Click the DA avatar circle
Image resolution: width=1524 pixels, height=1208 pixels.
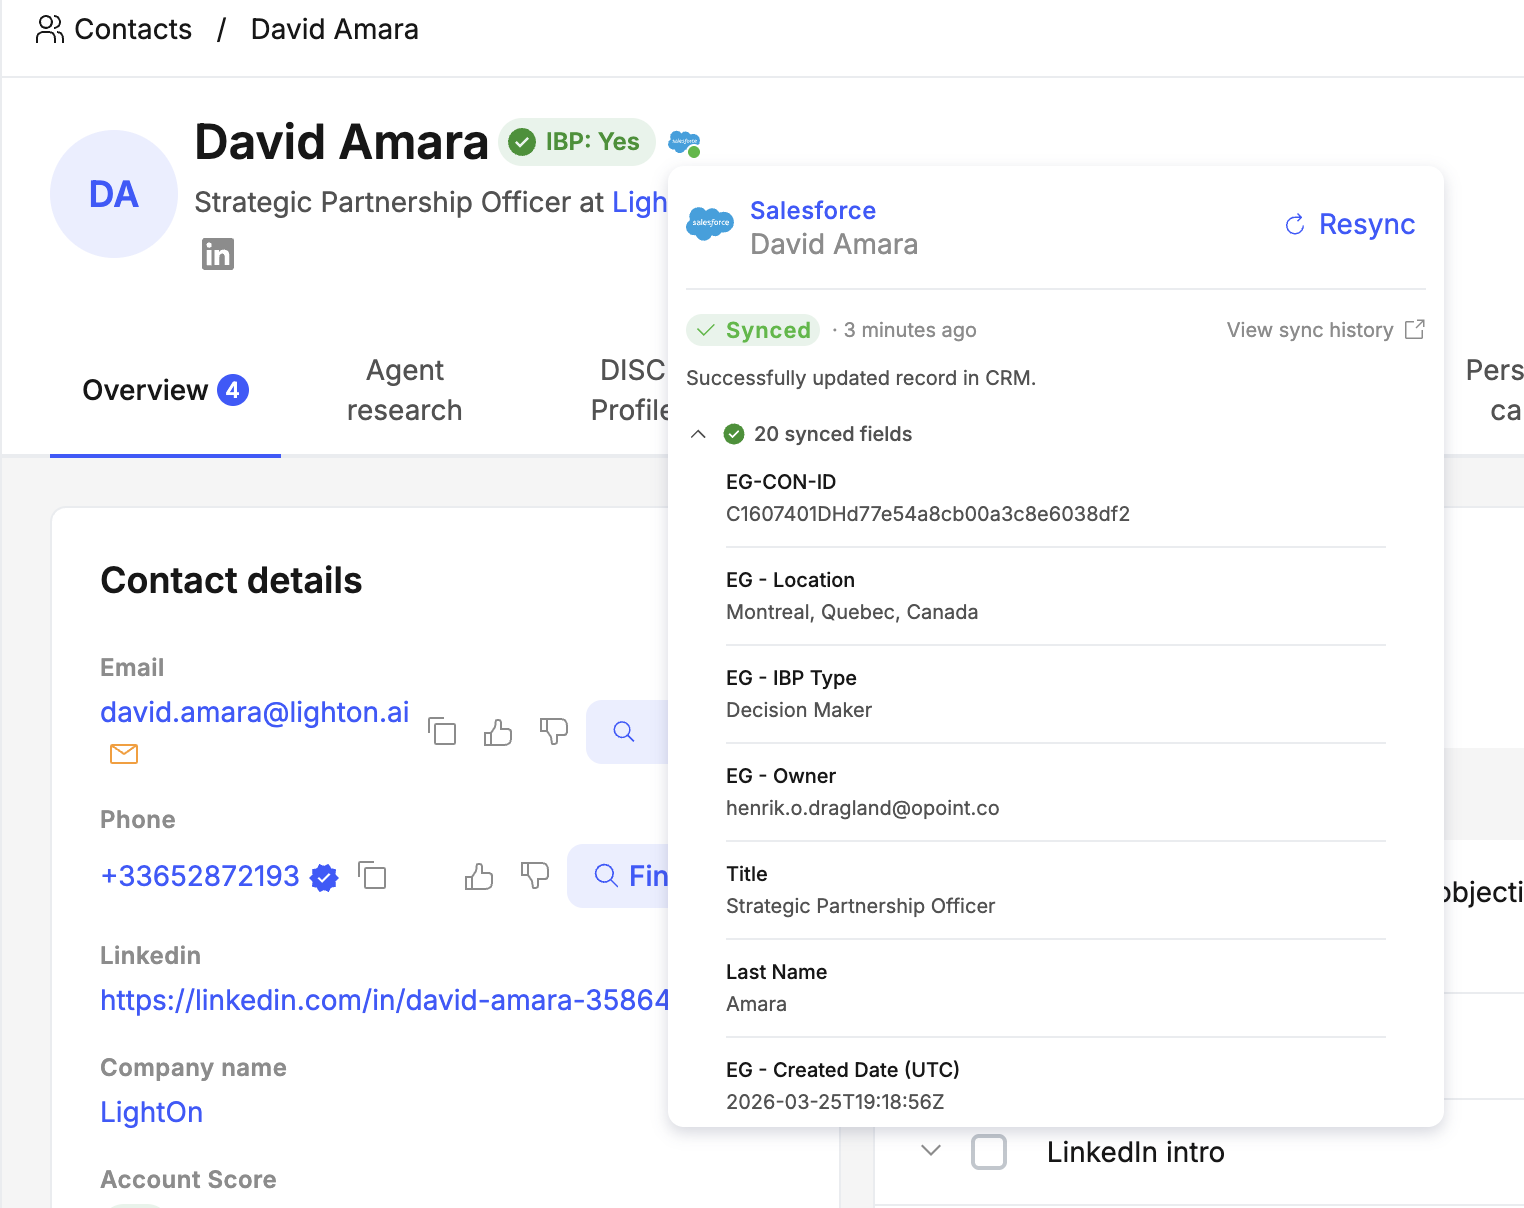(x=114, y=194)
